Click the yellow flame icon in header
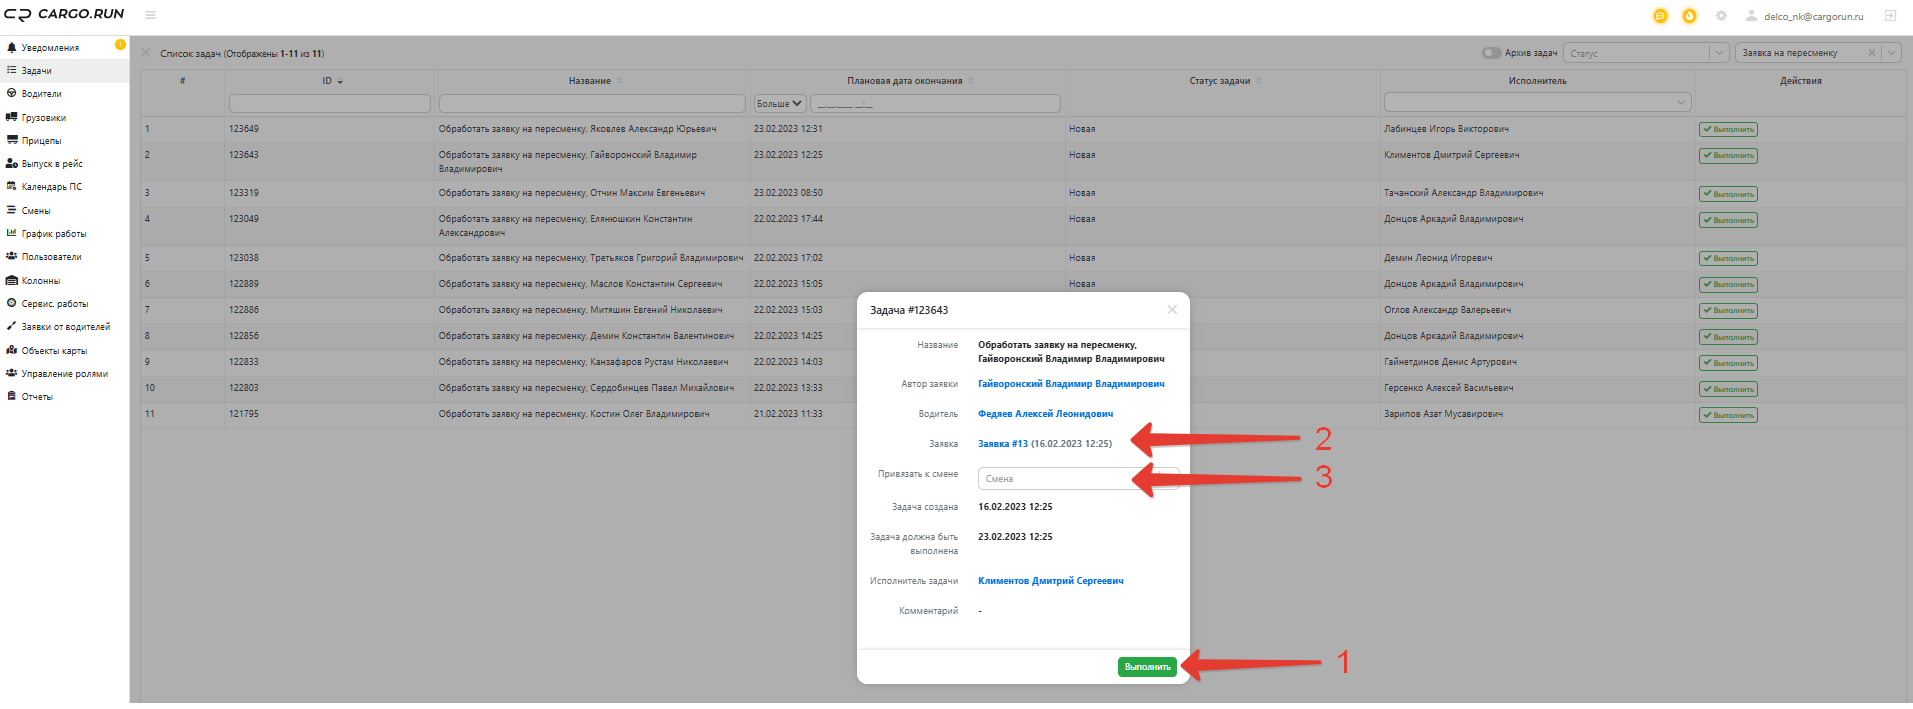 (x=1689, y=16)
